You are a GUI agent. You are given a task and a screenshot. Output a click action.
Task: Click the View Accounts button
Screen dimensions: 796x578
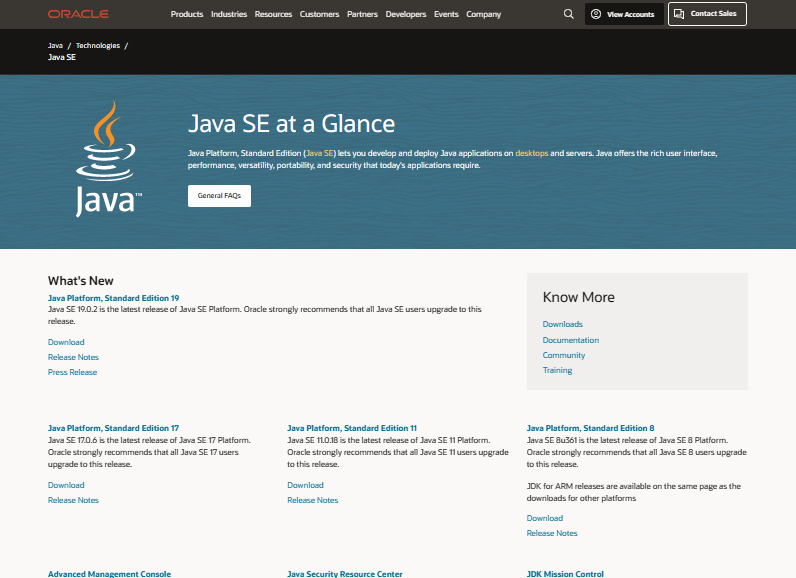[624, 14]
